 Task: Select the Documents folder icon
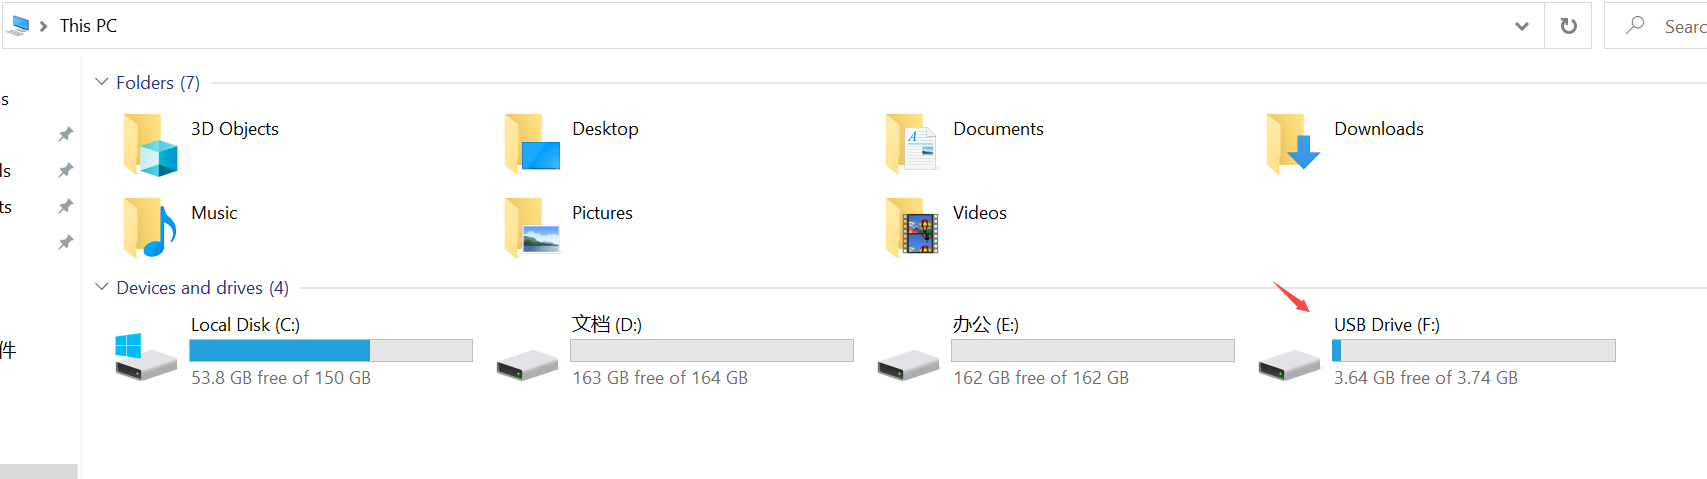tap(912, 144)
